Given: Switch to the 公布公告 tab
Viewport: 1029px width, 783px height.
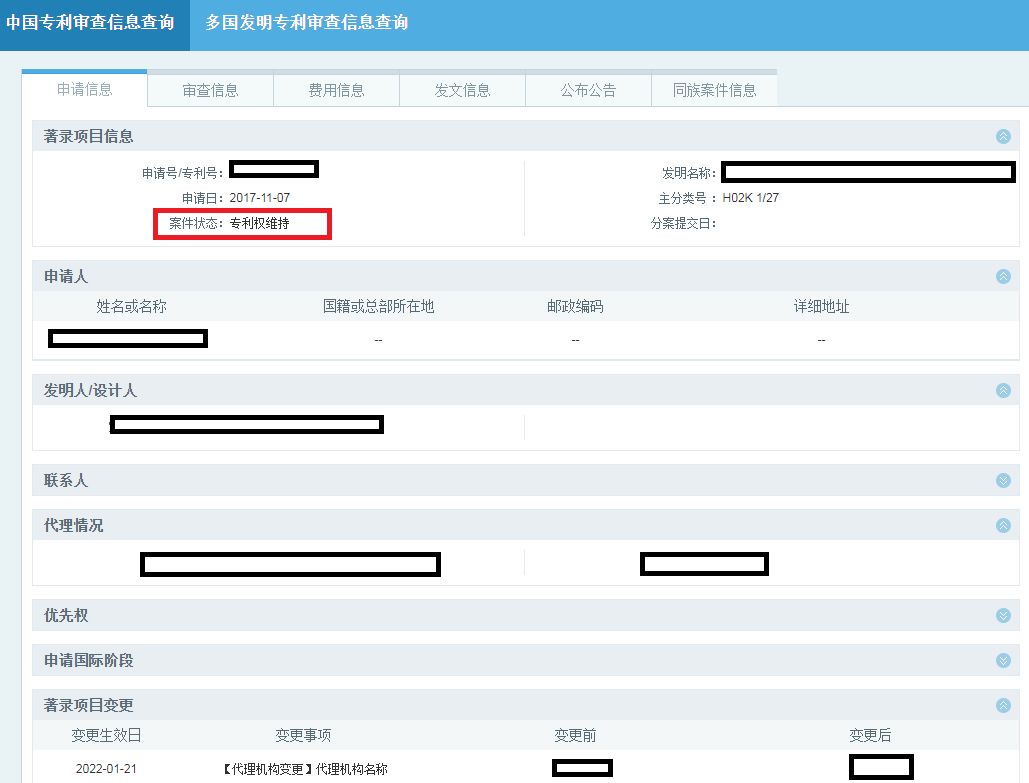Looking at the screenshot, I should pyautogui.click(x=588, y=89).
